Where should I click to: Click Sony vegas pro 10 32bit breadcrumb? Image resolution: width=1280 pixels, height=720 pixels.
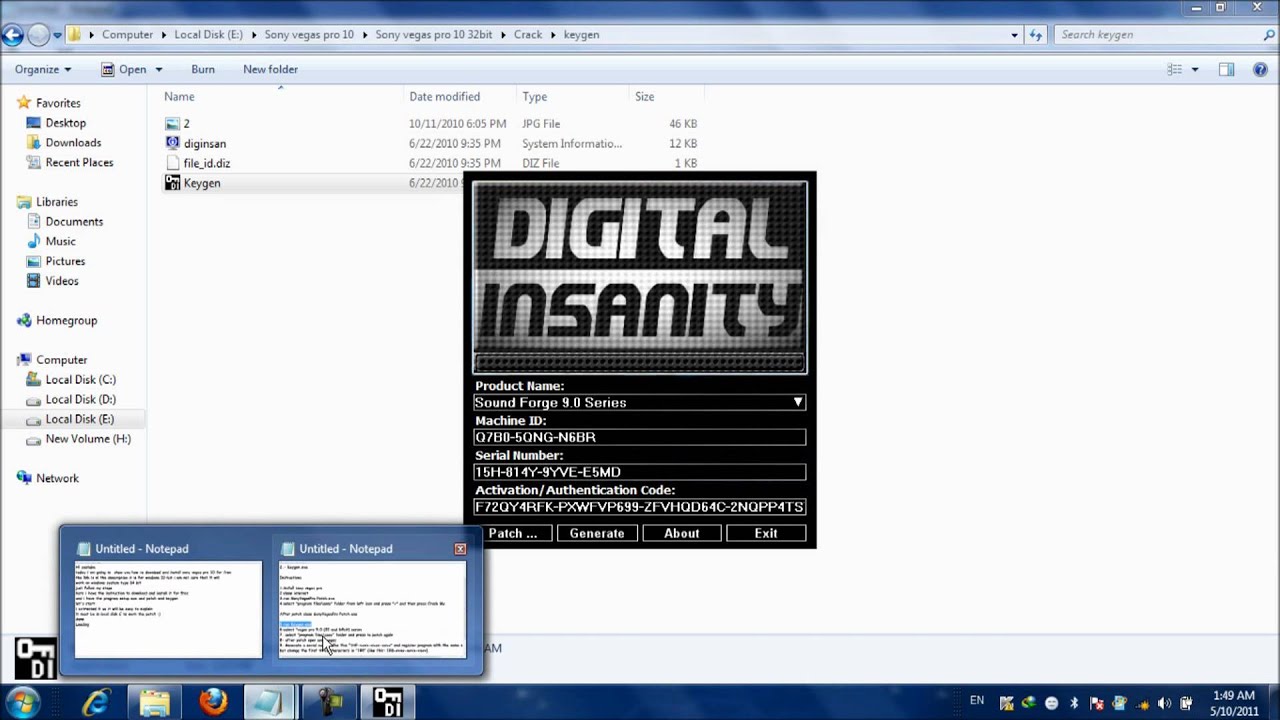tap(433, 35)
